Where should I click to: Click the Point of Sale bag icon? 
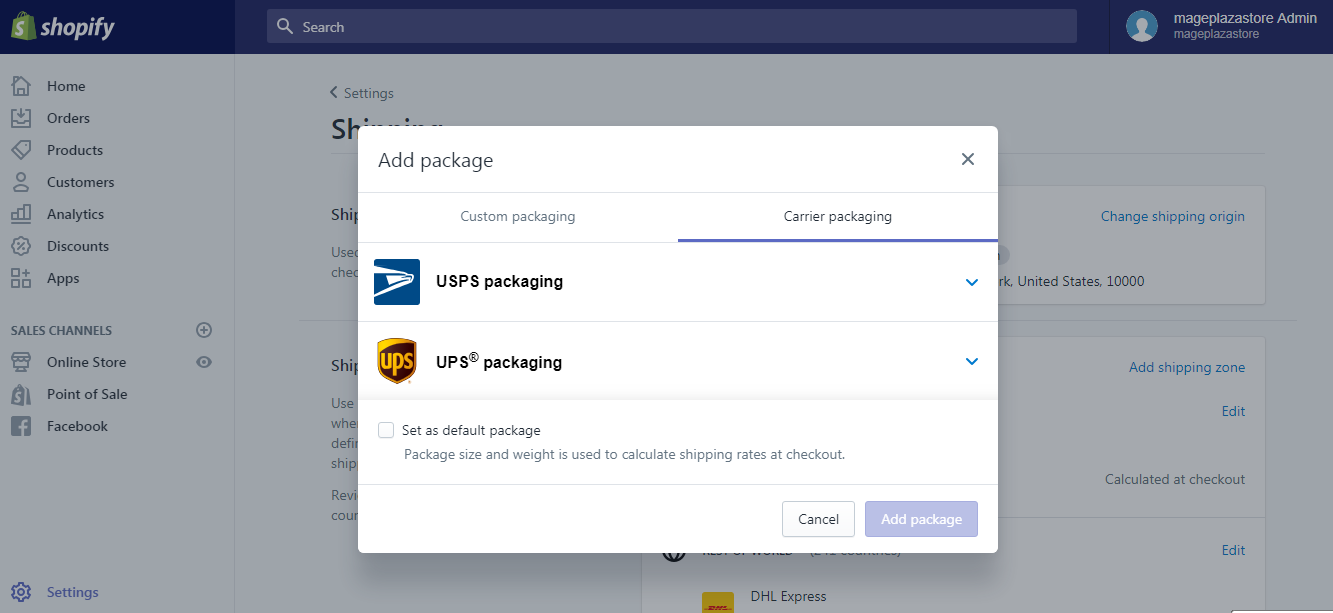[x=21, y=394]
